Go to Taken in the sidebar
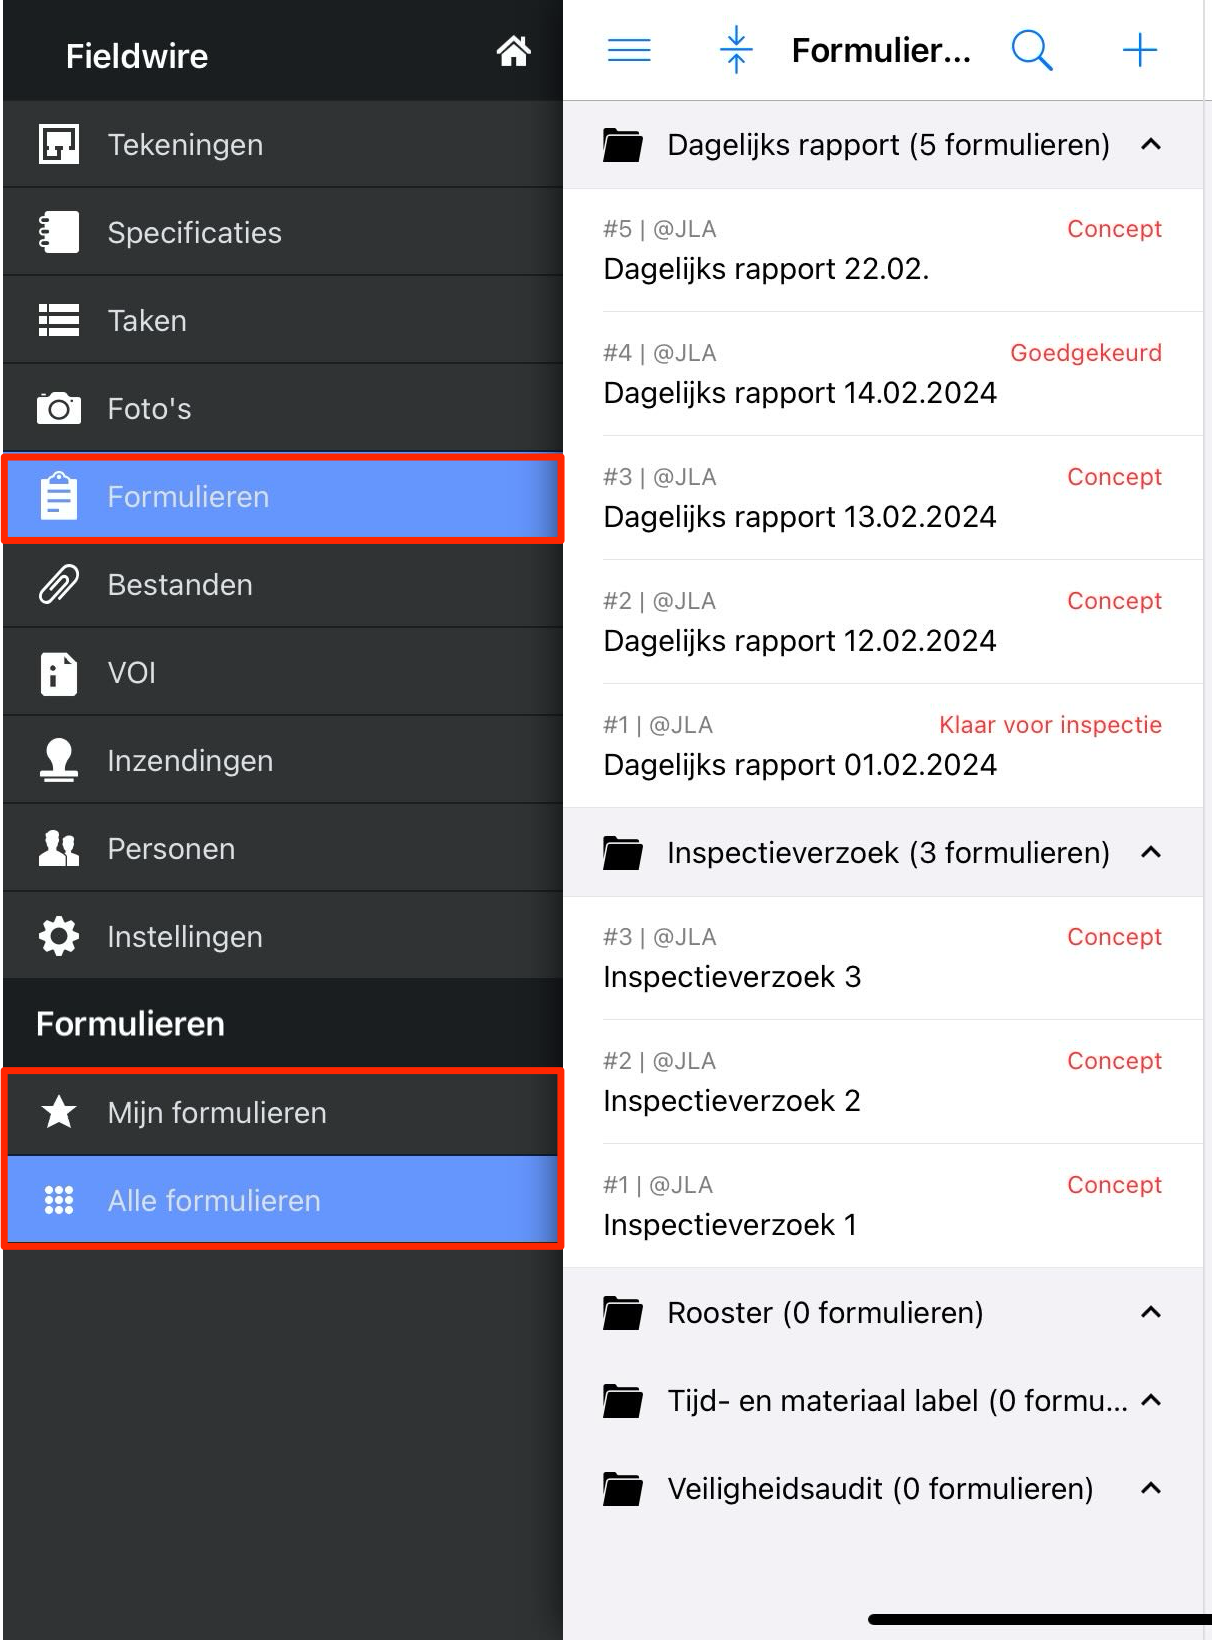Screen dimensions: 1212x1640 [x=283, y=320]
